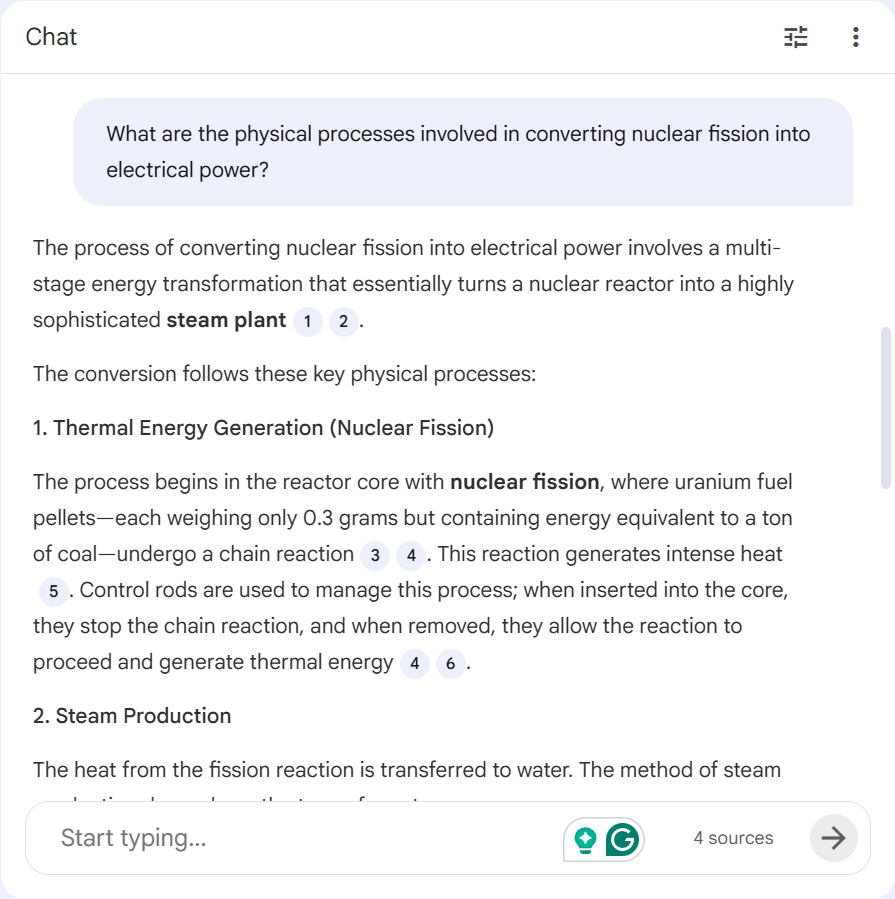Open citation 5 before Control rods
The height and width of the screenshot is (899, 895).
pyautogui.click(x=53, y=591)
